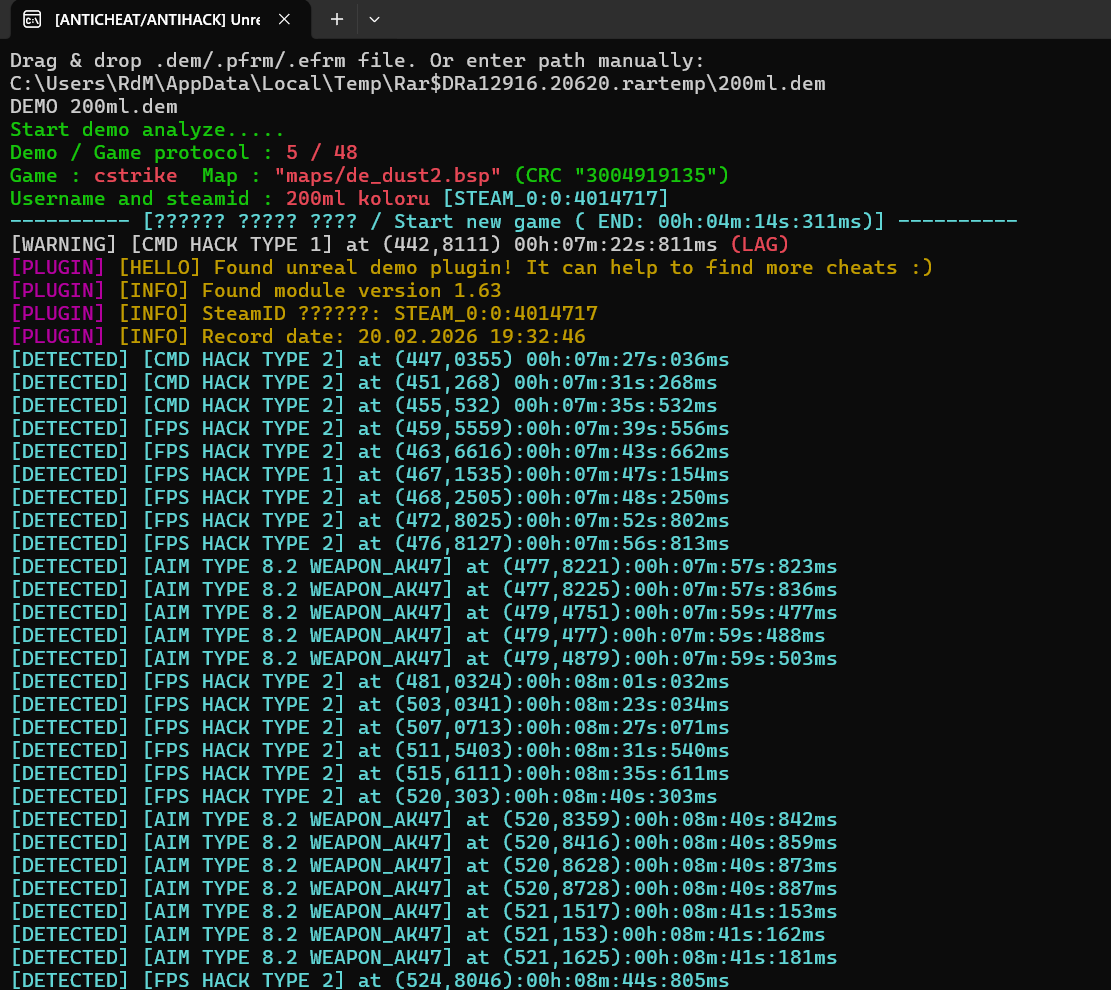The height and width of the screenshot is (990, 1111).
Task: Open a new terminal tab with plus button
Action: [337, 19]
